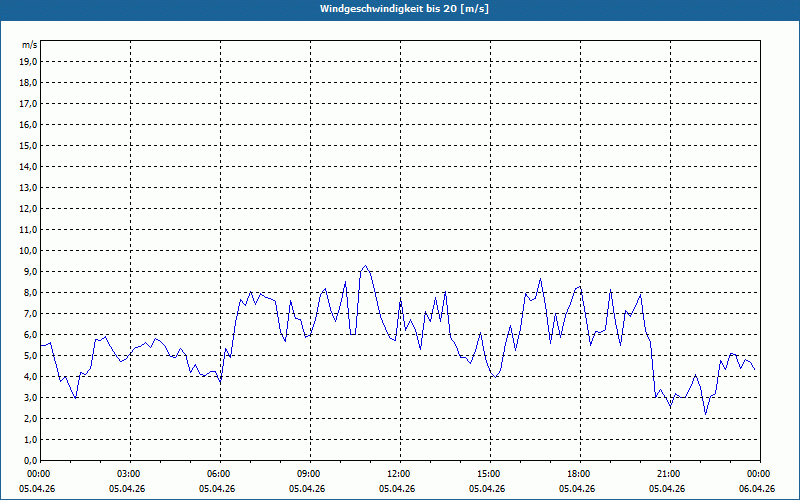Select the "12,0" y-axis label
The image size is (800, 500).
pos(28,209)
